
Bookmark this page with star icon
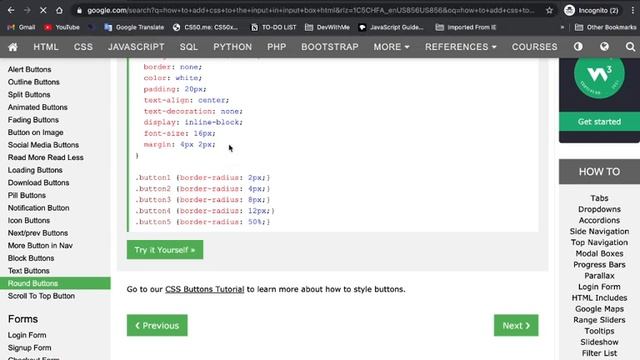(x=549, y=11)
